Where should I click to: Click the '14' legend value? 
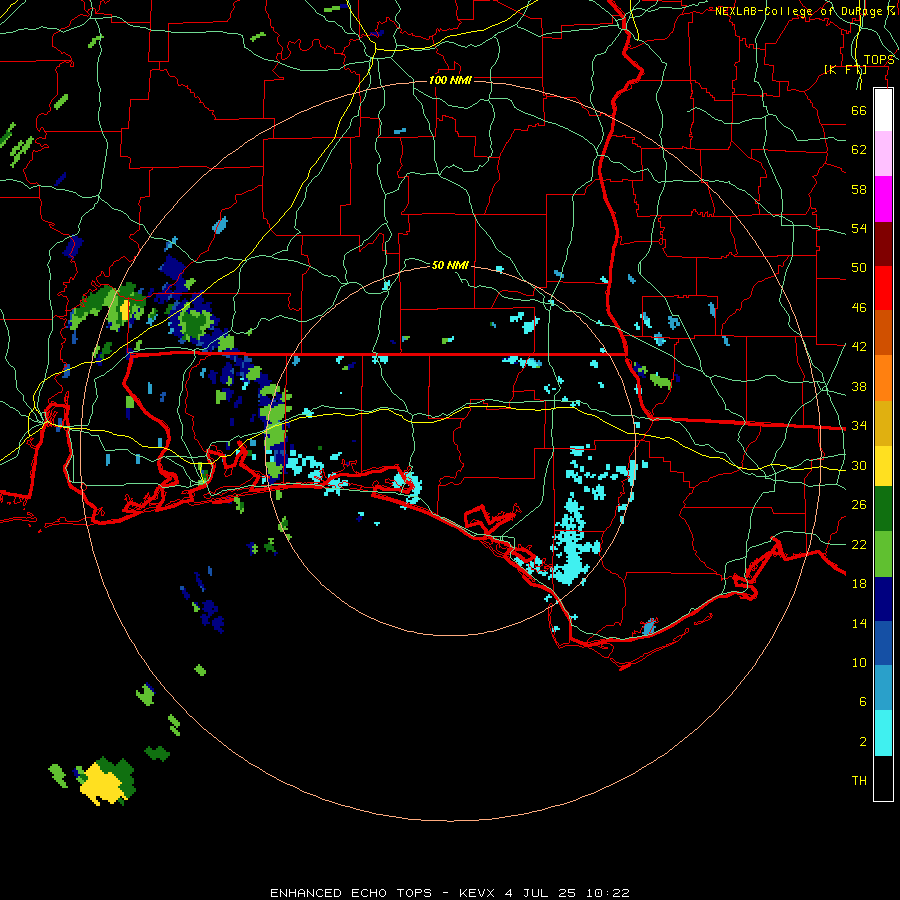click(x=859, y=623)
